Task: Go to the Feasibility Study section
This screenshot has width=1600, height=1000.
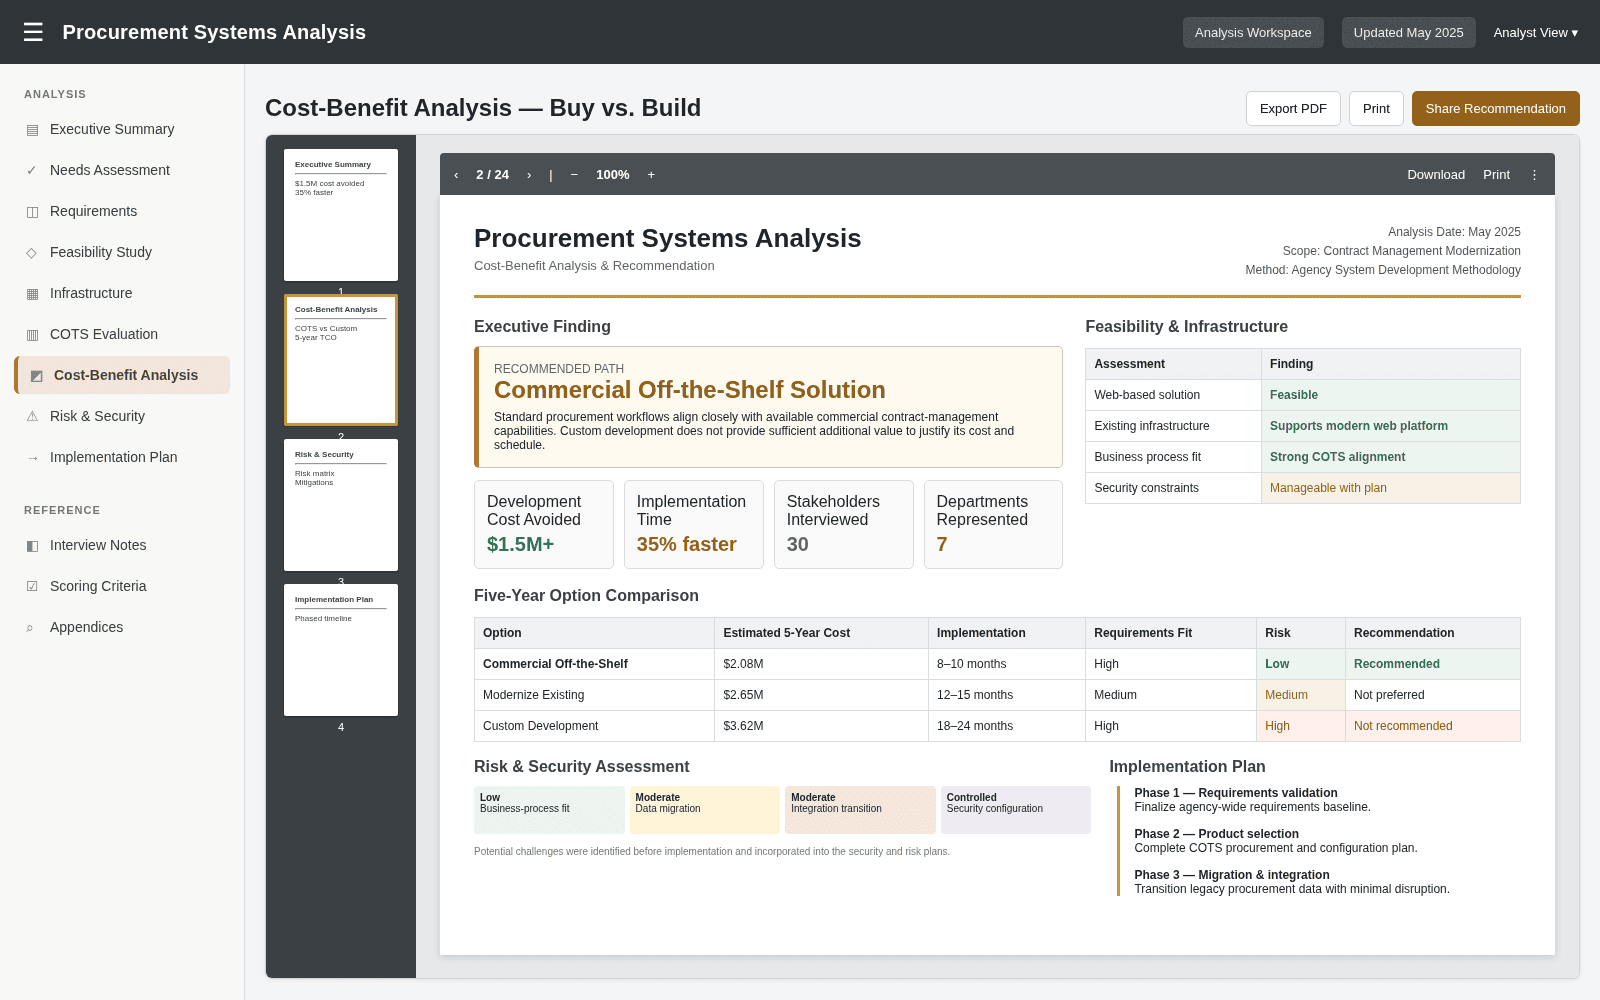Action: (122, 252)
